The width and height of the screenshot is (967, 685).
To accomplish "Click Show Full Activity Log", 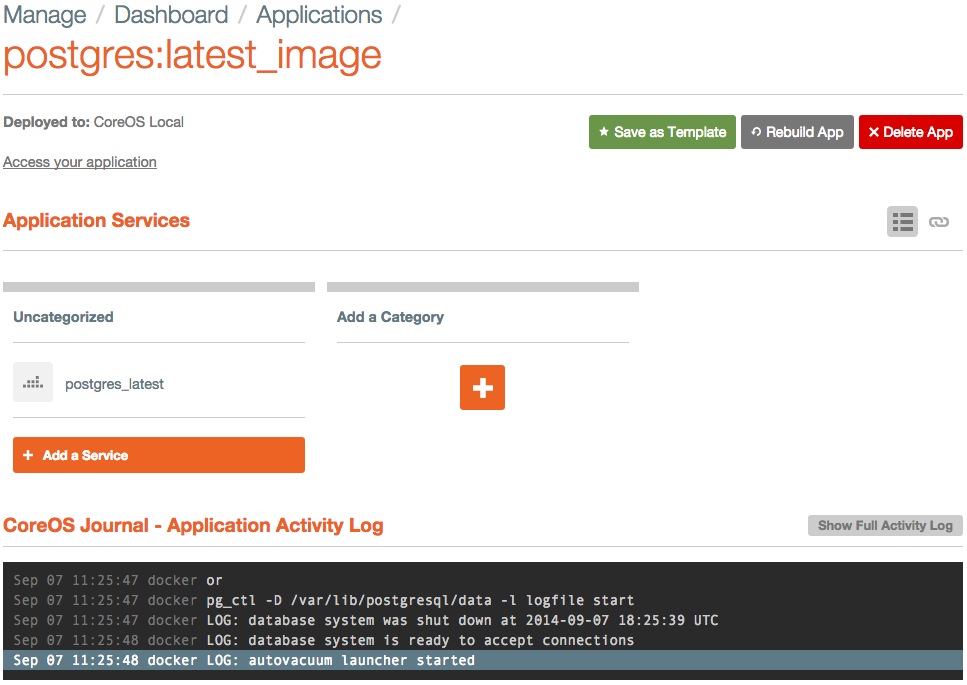I will 884,525.
